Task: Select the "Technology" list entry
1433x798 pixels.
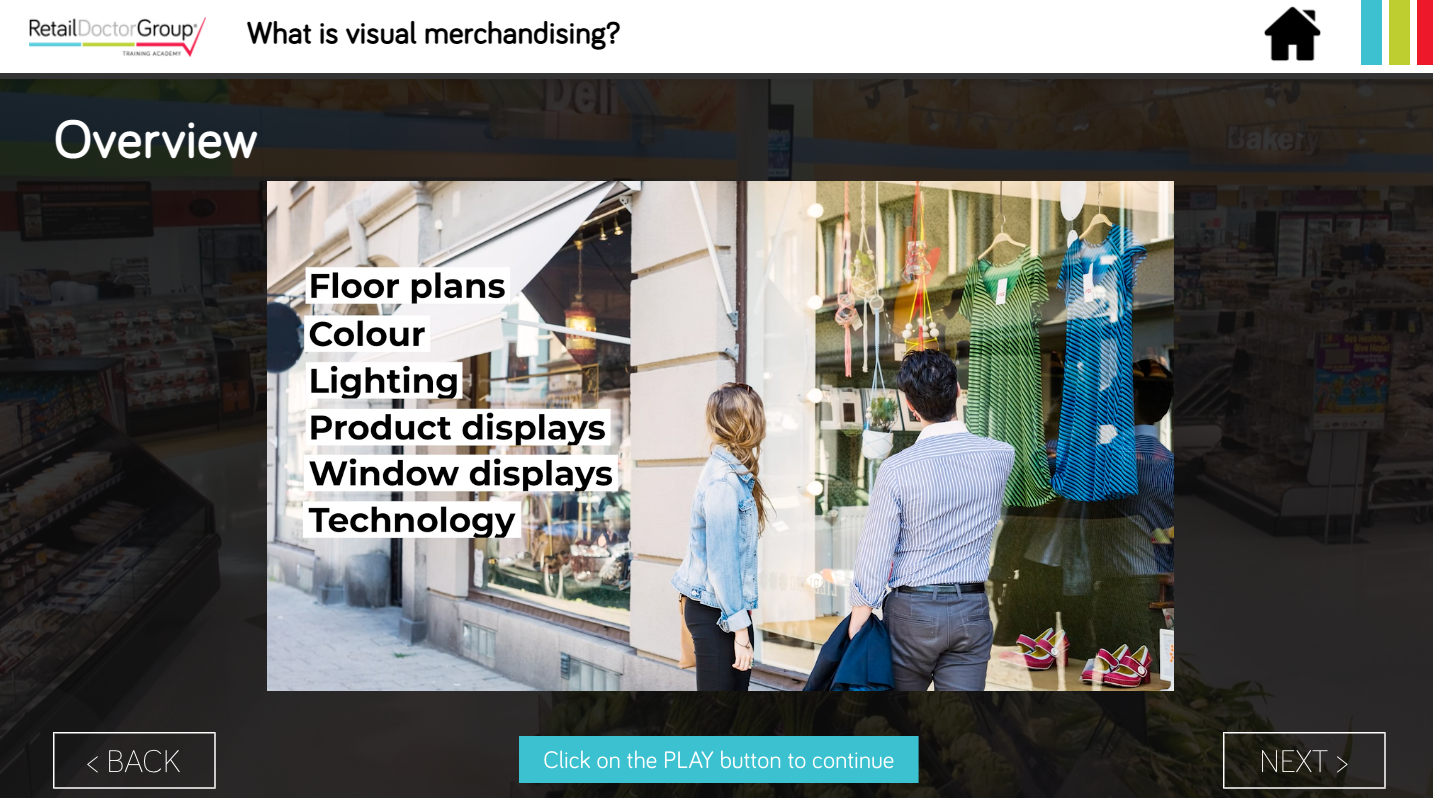Action: coord(412,520)
